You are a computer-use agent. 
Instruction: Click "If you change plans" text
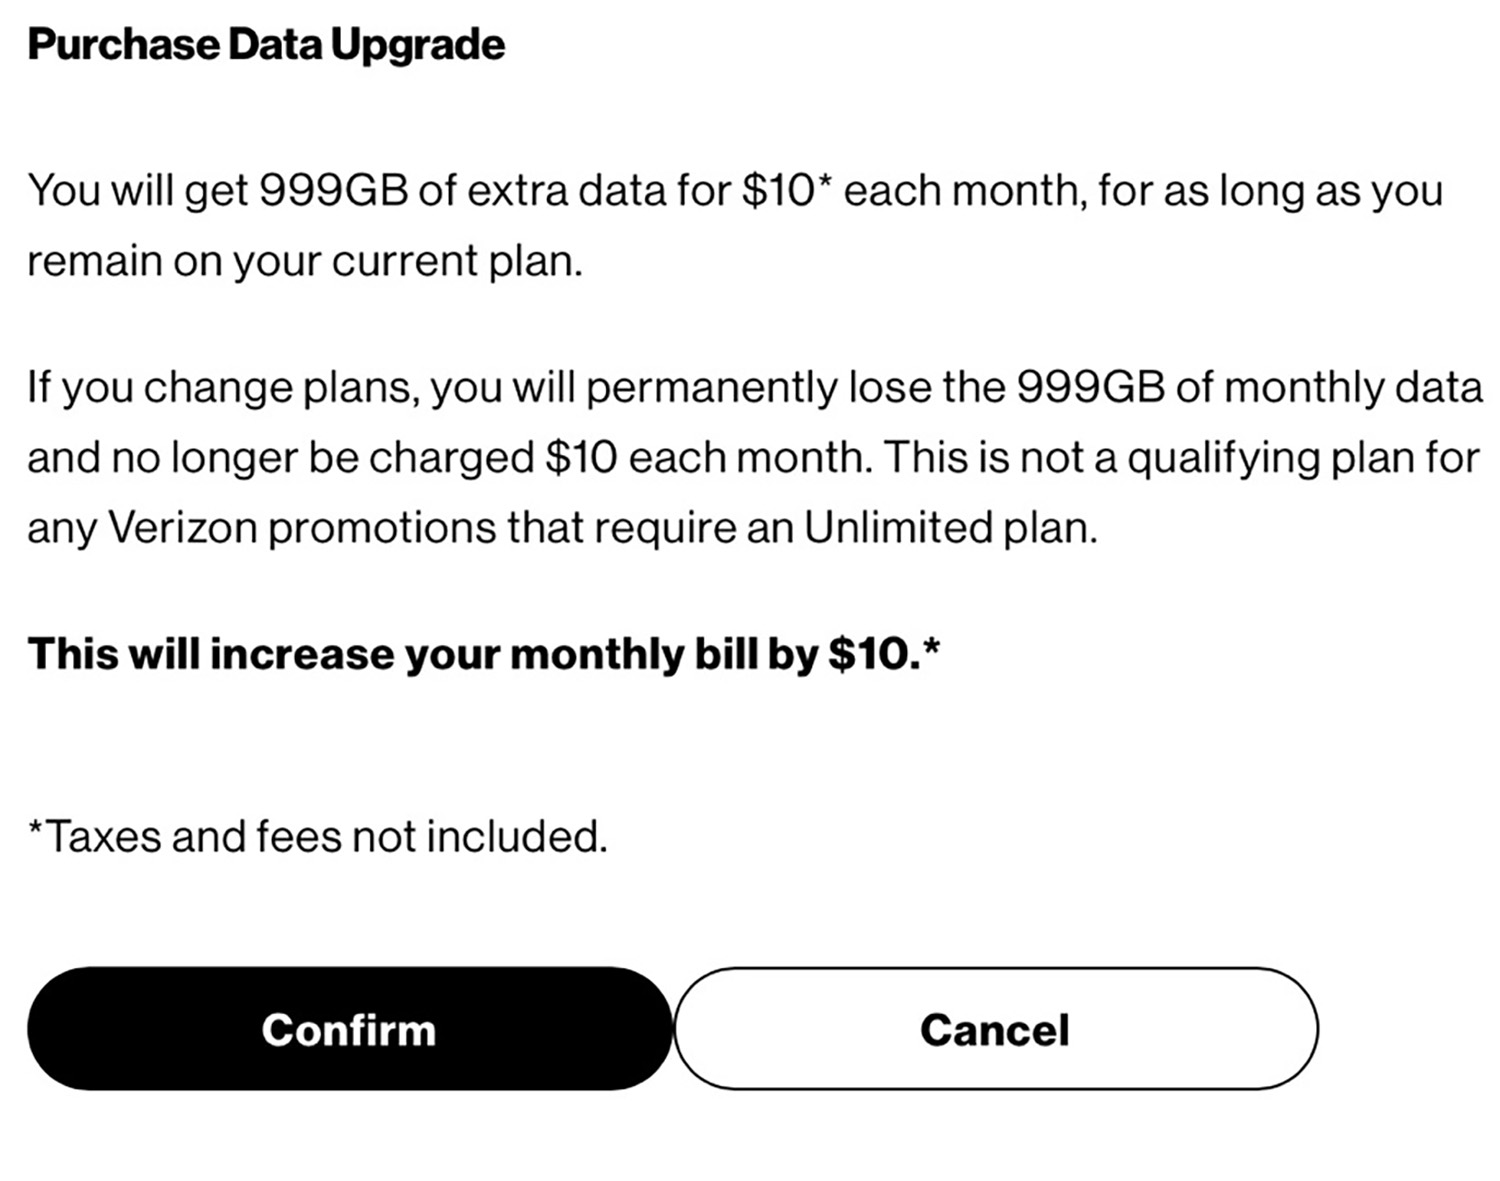pos(220,387)
